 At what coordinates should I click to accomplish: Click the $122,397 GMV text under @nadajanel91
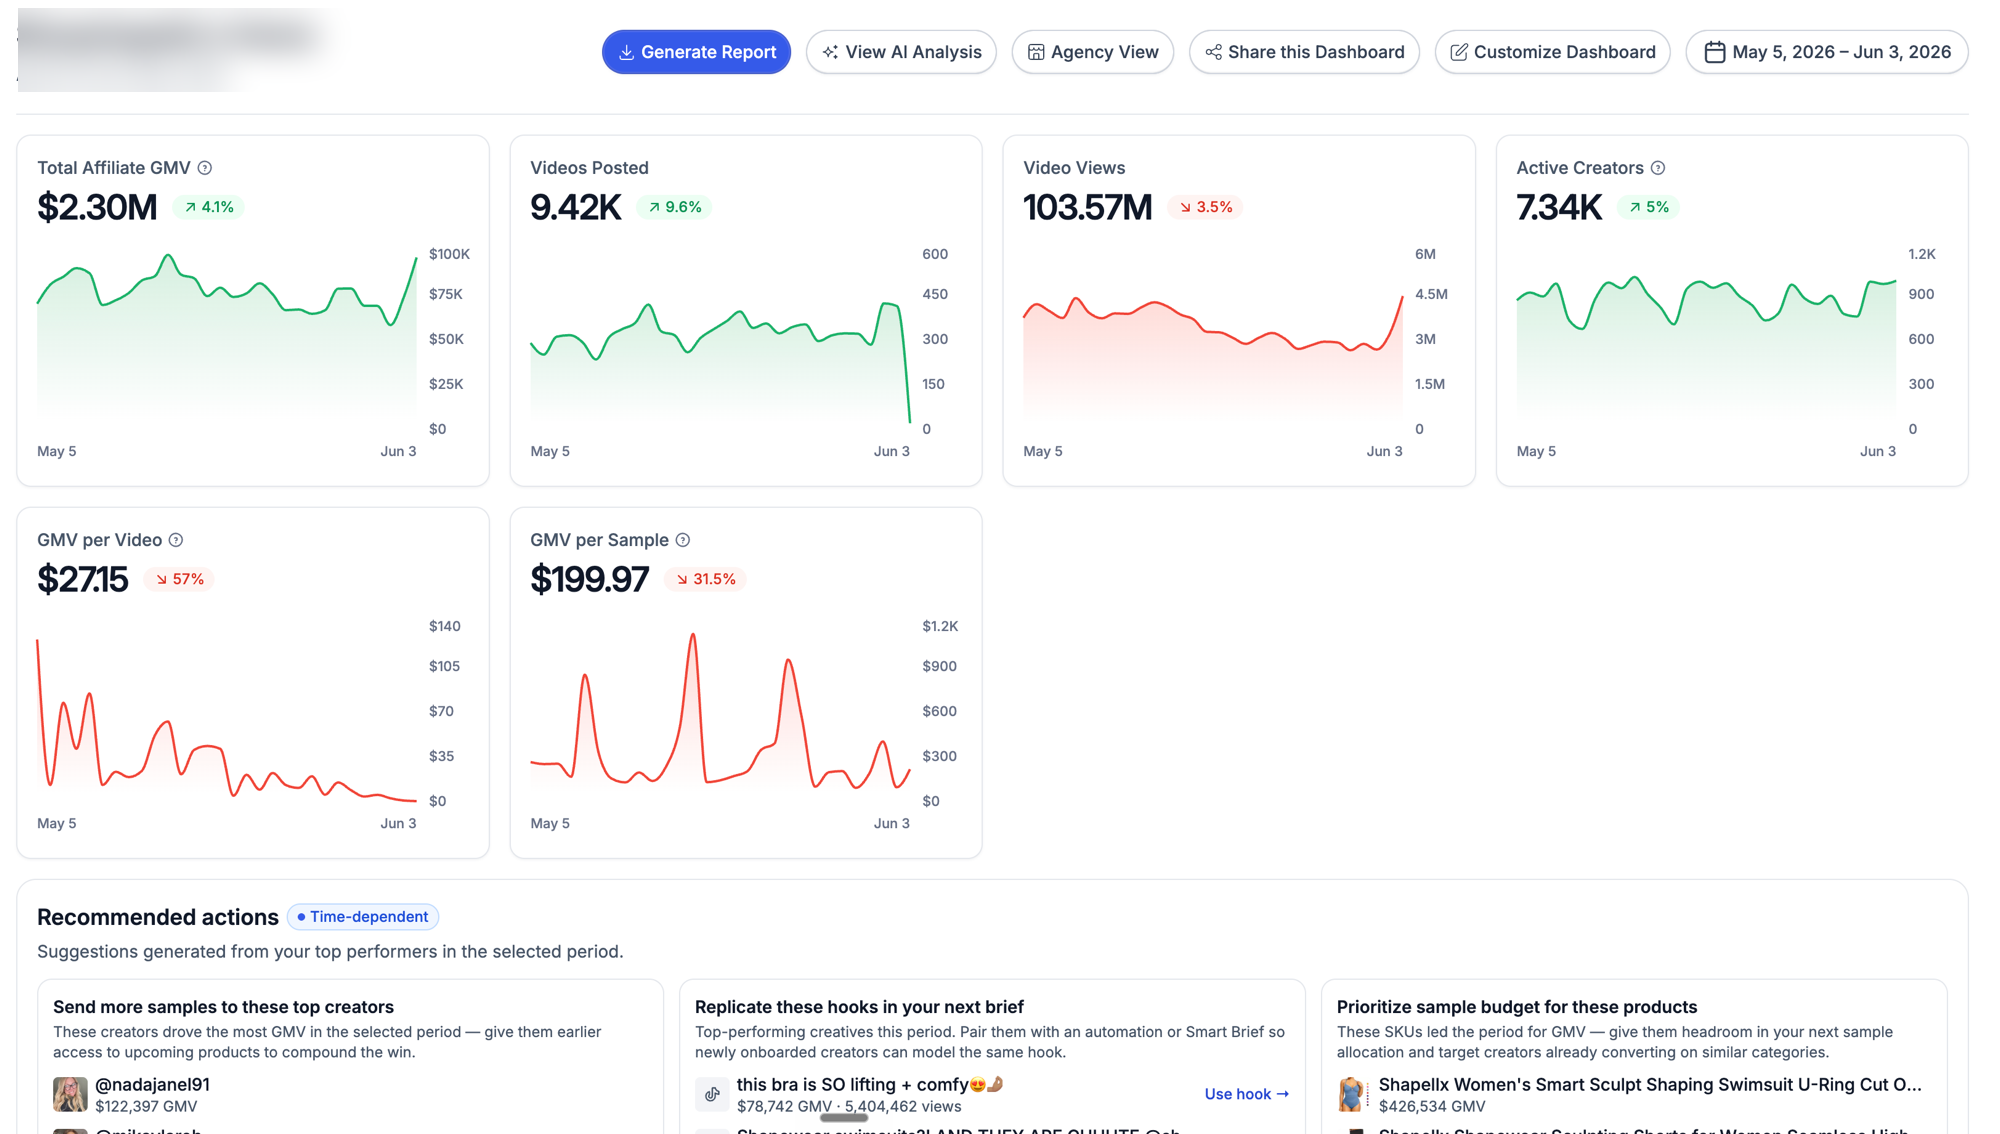(146, 1106)
